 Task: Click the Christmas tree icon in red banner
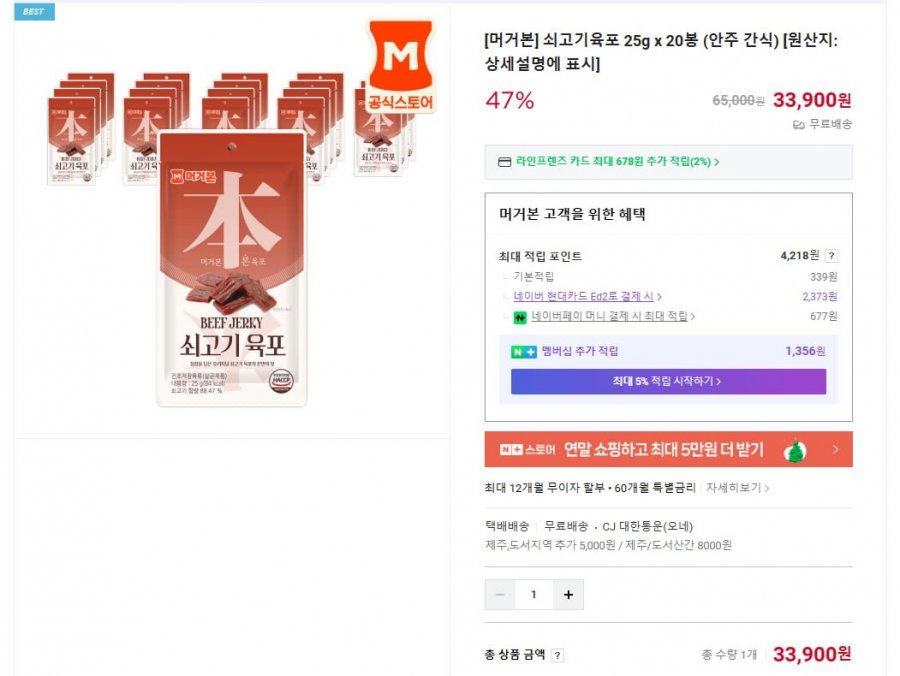point(795,450)
